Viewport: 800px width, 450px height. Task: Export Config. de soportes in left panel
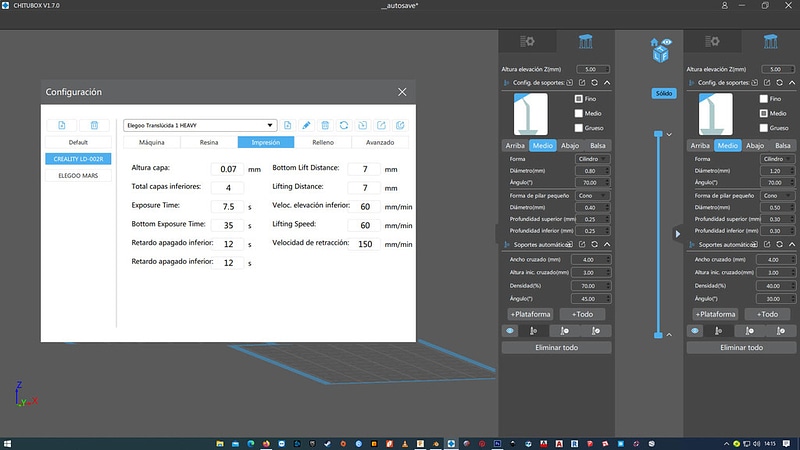pyautogui.click(x=582, y=82)
